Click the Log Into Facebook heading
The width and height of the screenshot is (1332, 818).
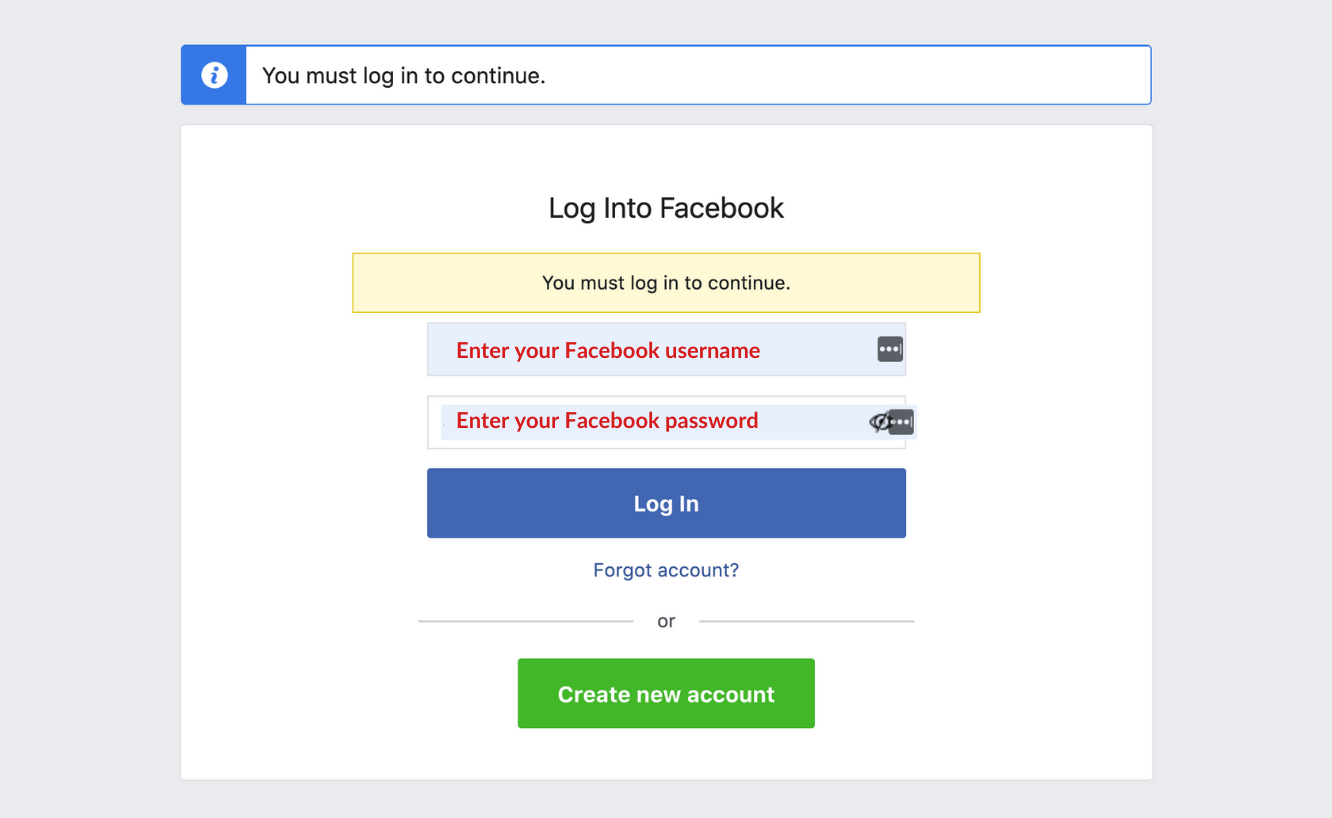point(666,208)
